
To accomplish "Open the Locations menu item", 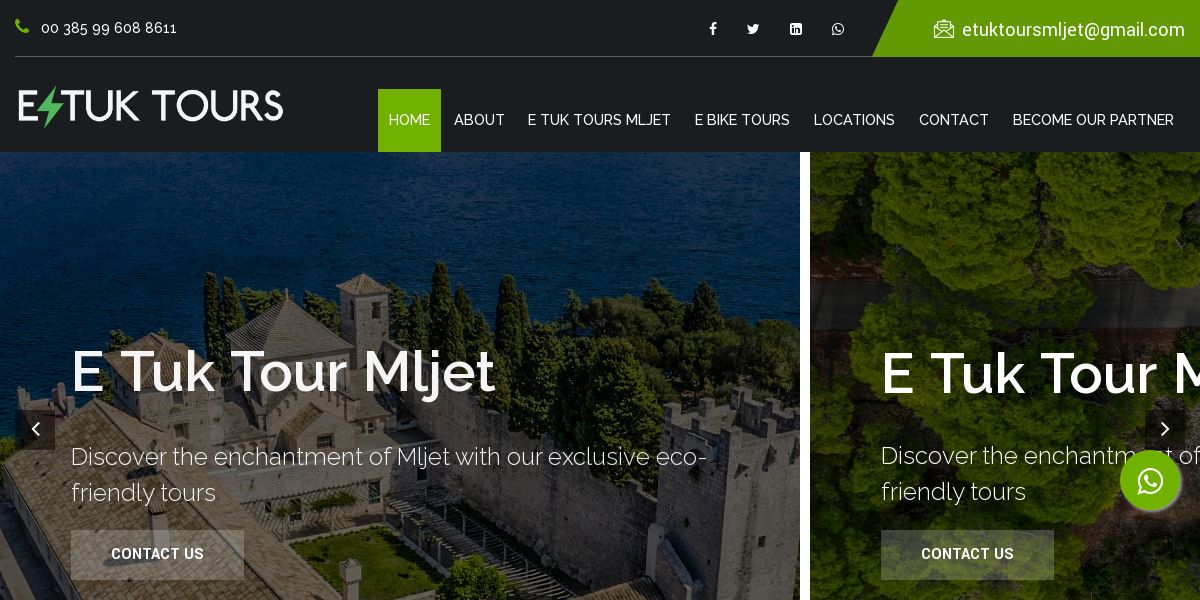I will (x=854, y=120).
